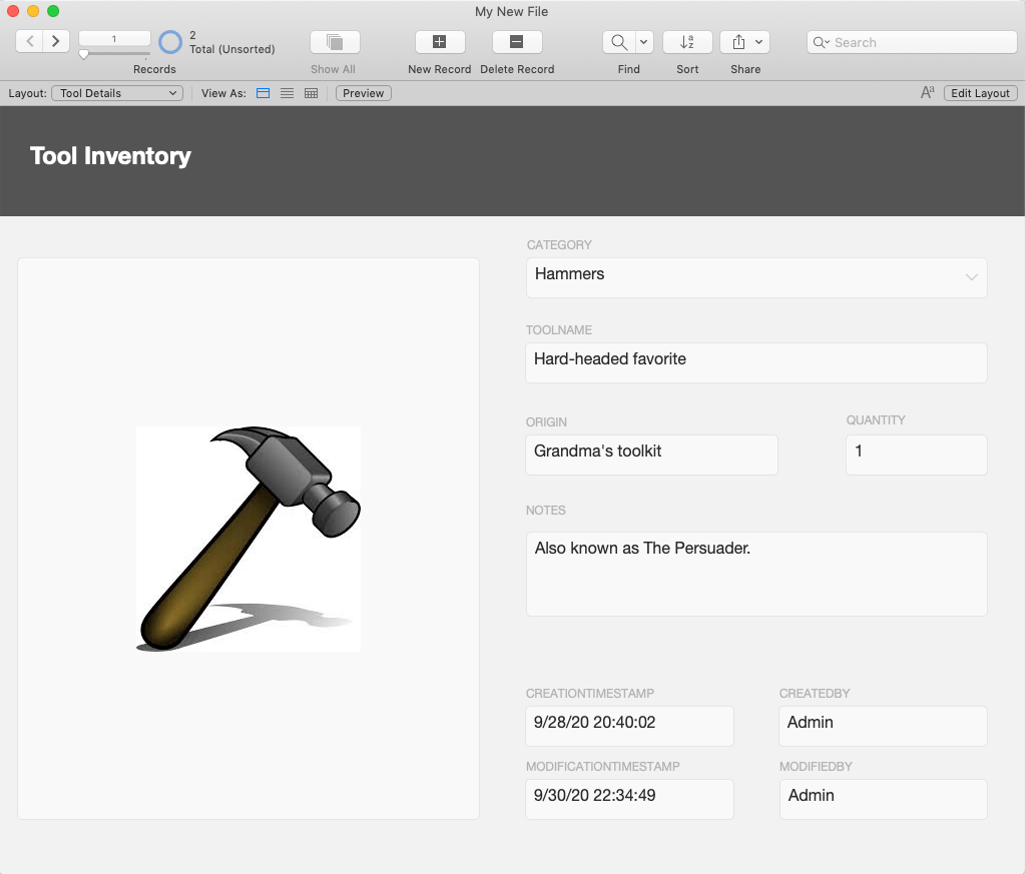Click the Toolname field Hard-headed favorite
Image resolution: width=1025 pixels, height=874 pixels.
tap(756, 363)
